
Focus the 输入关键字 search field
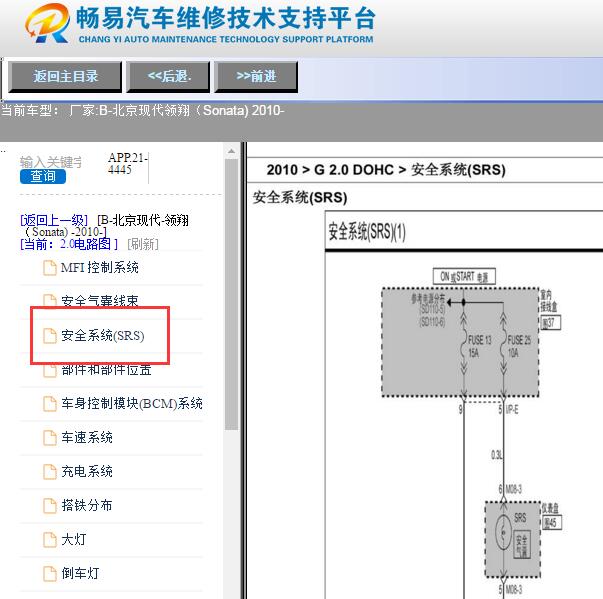pos(51,162)
